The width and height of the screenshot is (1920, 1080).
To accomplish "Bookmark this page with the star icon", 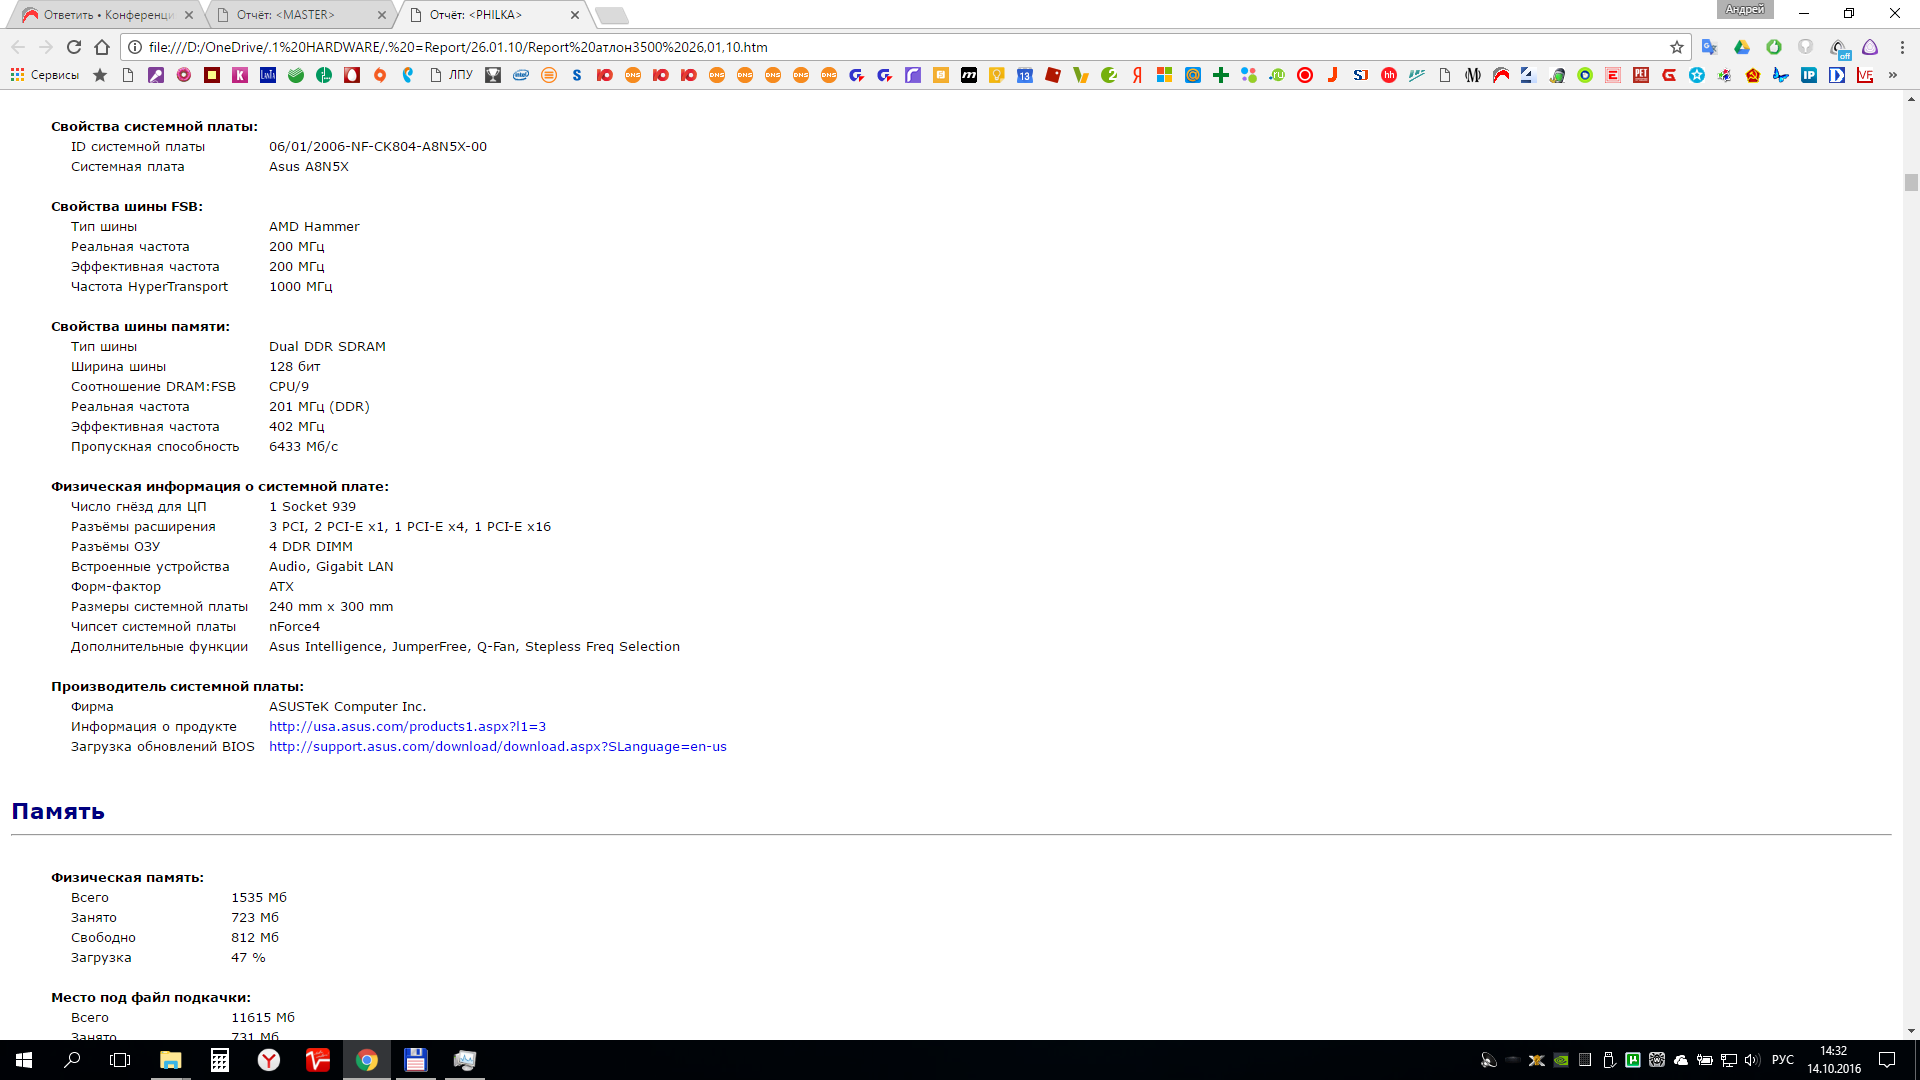I will 1677,47.
